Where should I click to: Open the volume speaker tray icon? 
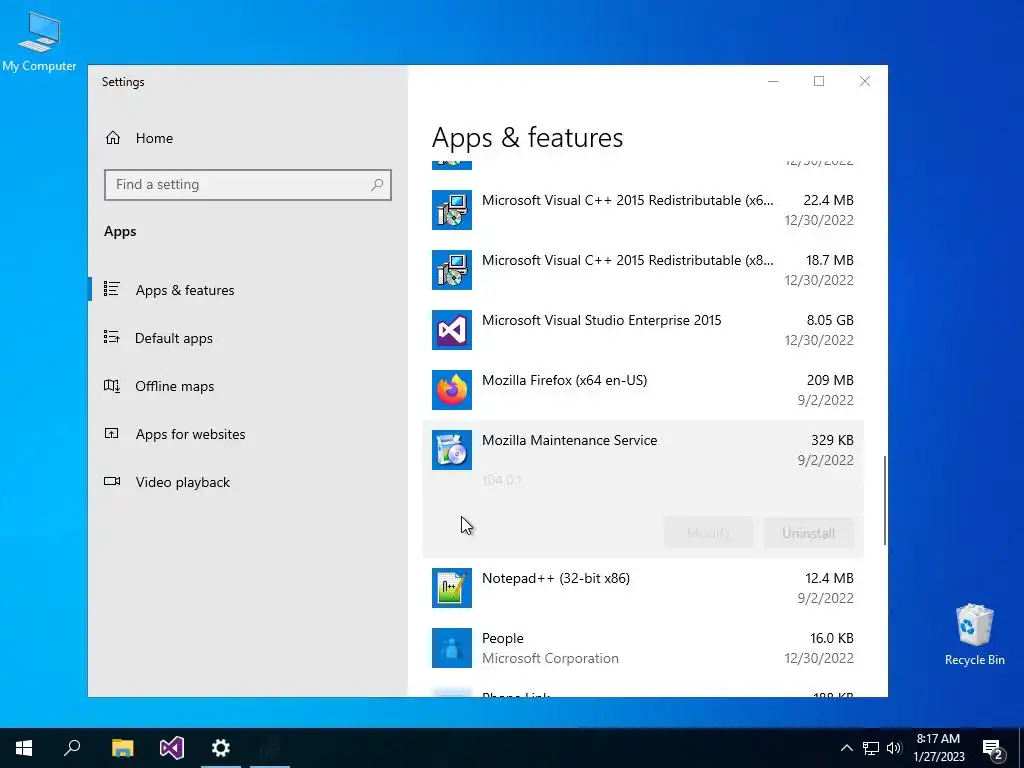click(894, 748)
